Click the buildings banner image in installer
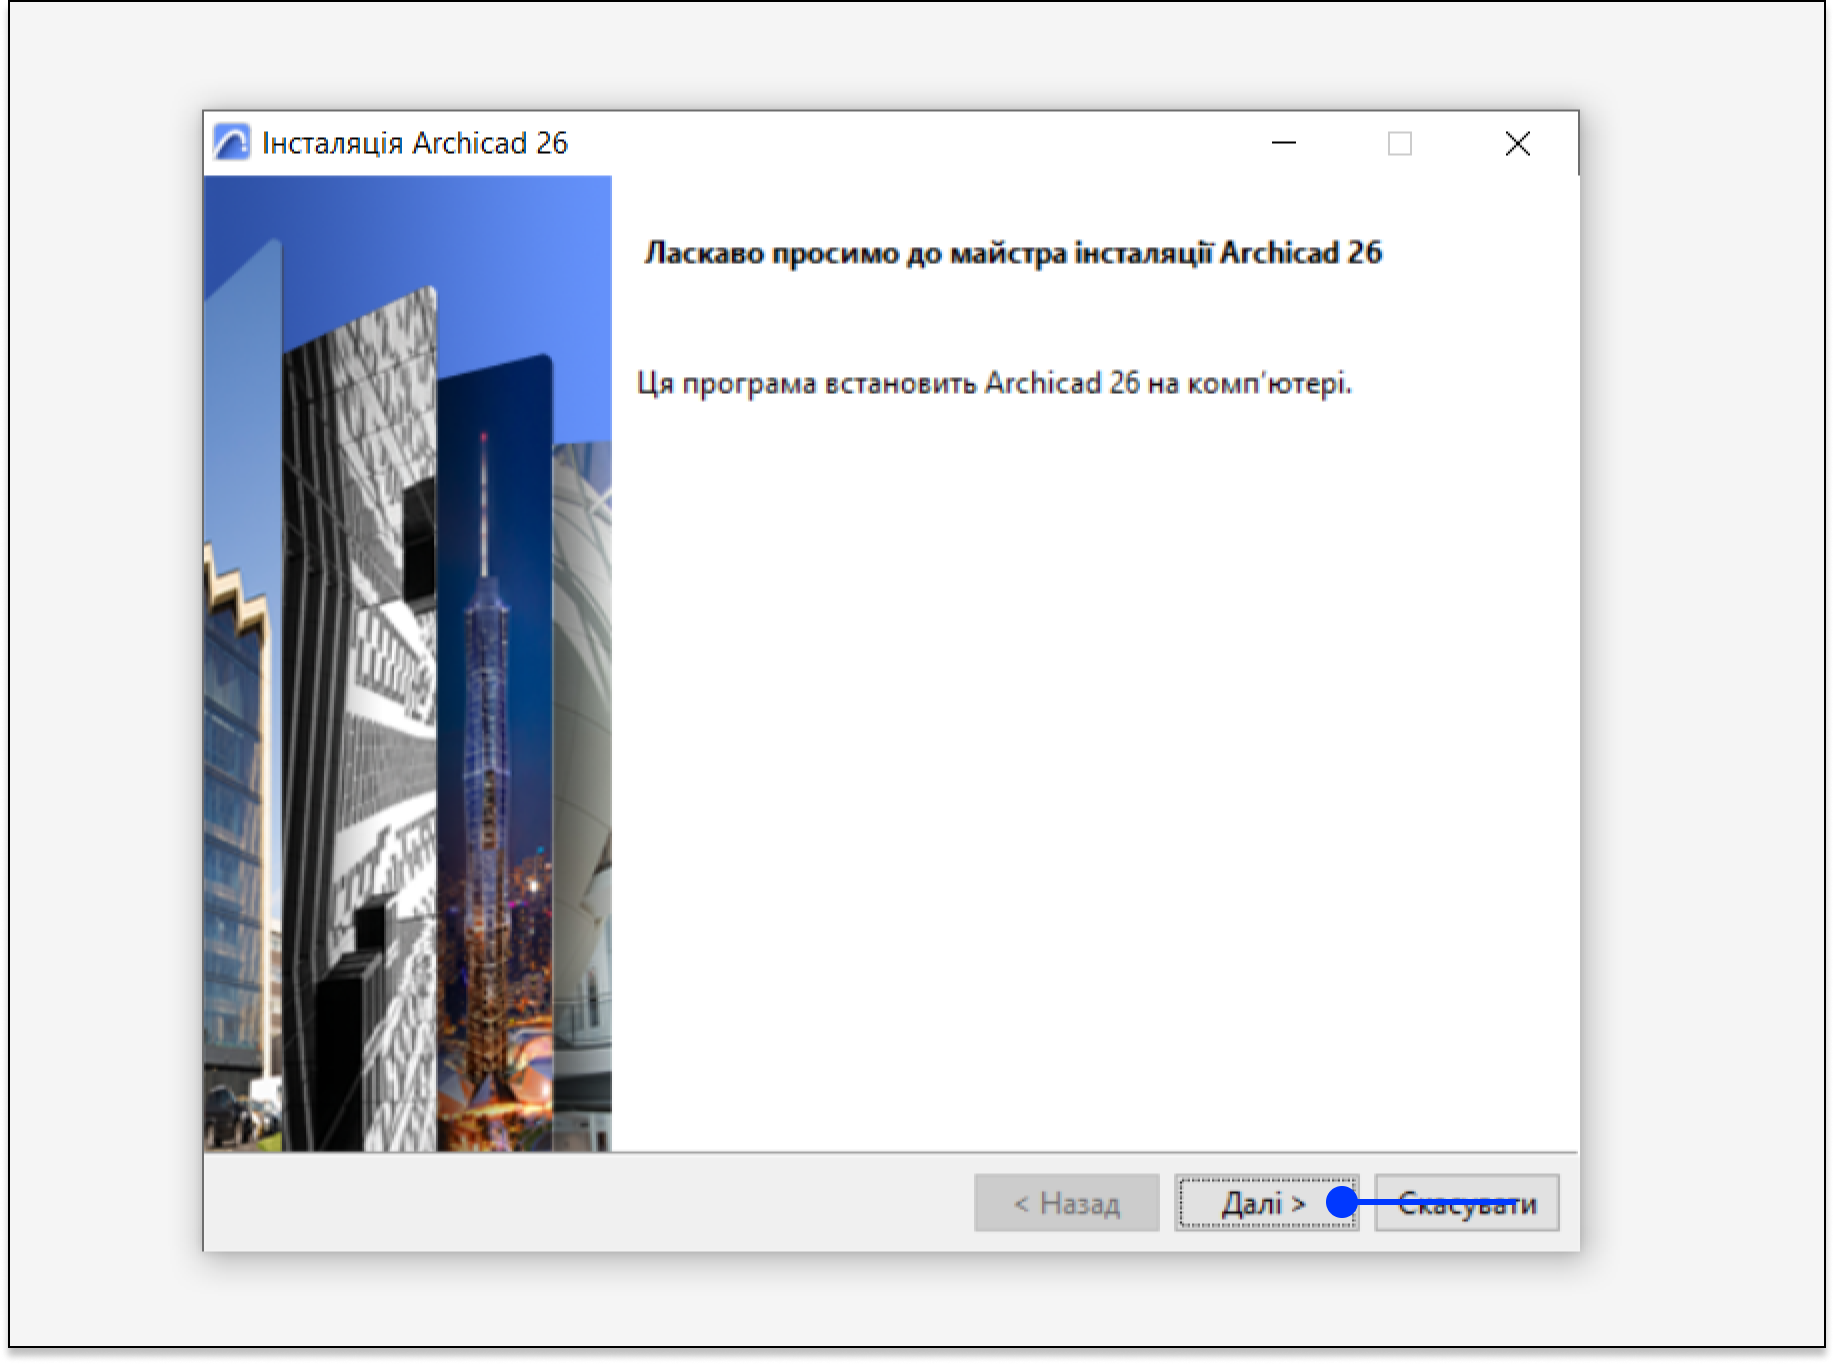This screenshot has width=1834, height=1364. tap(408, 664)
